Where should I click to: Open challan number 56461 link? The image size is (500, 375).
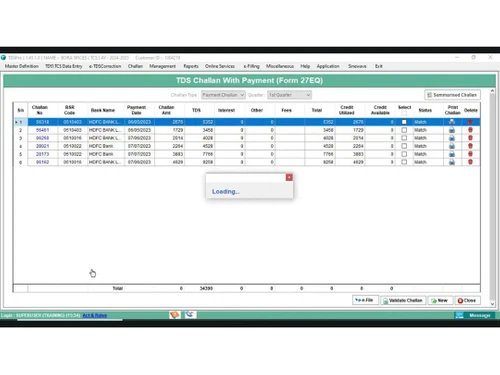tap(42, 130)
